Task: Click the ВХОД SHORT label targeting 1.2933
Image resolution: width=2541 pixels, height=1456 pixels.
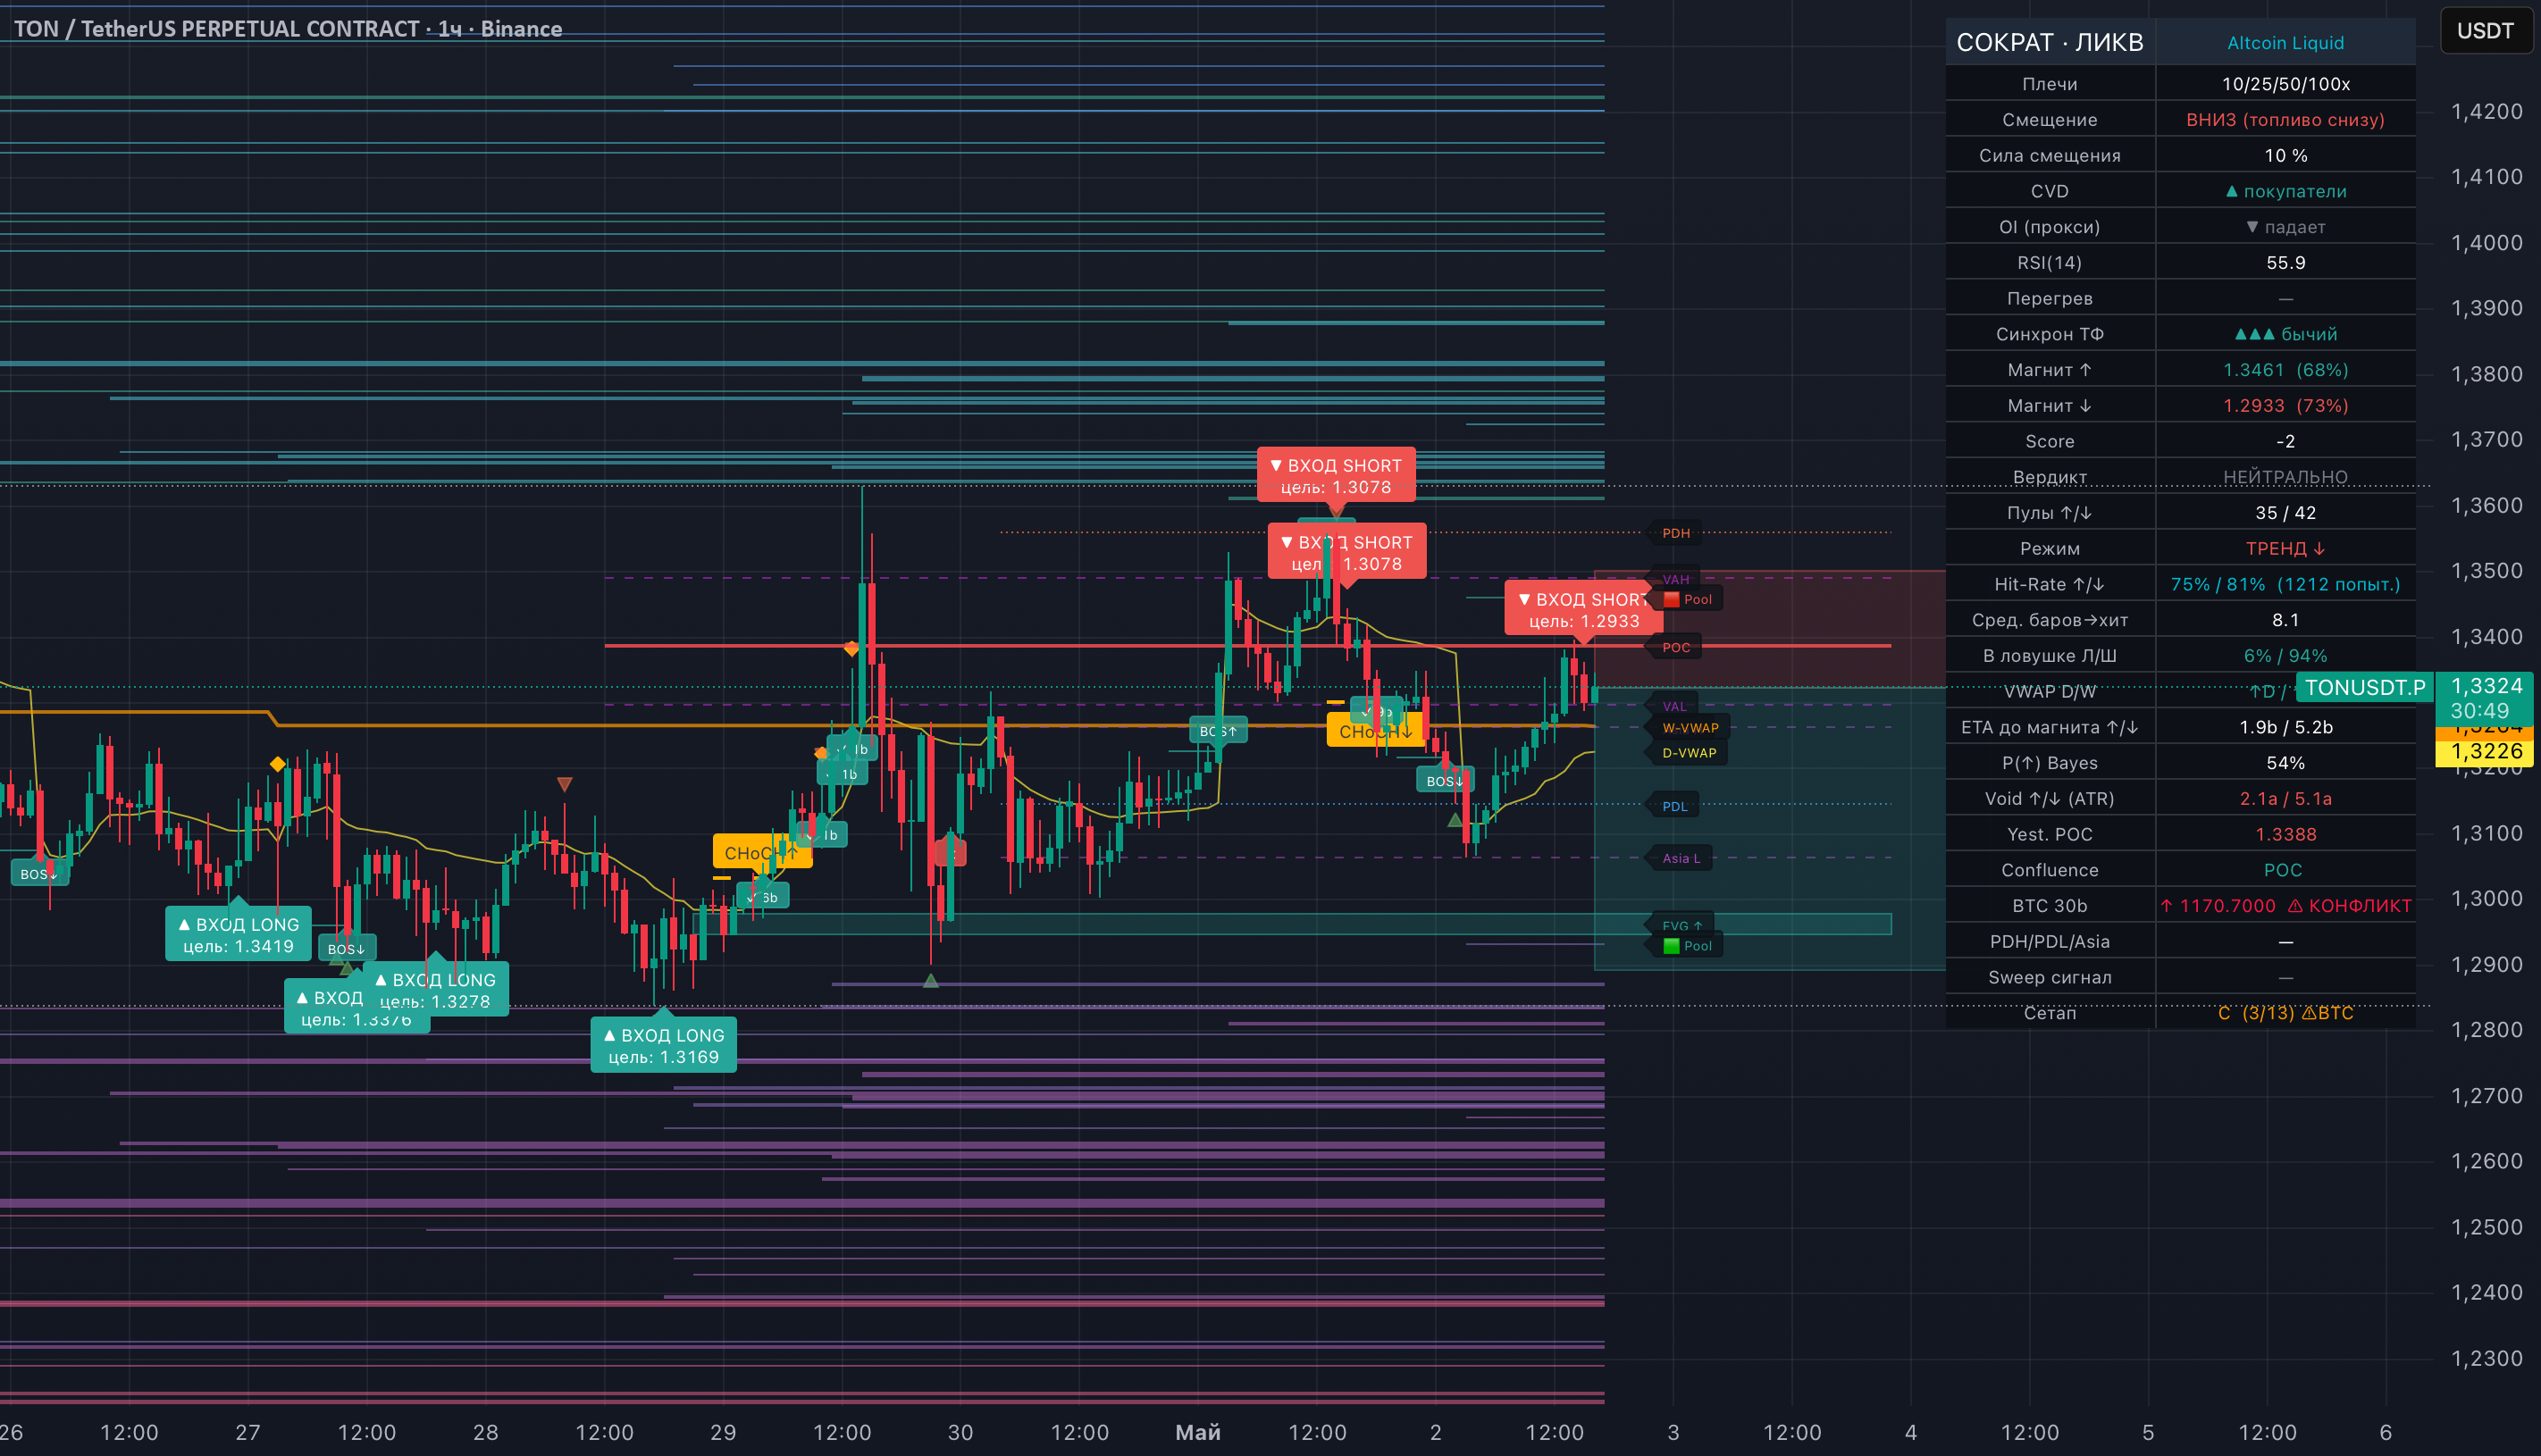Action: point(1584,610)
